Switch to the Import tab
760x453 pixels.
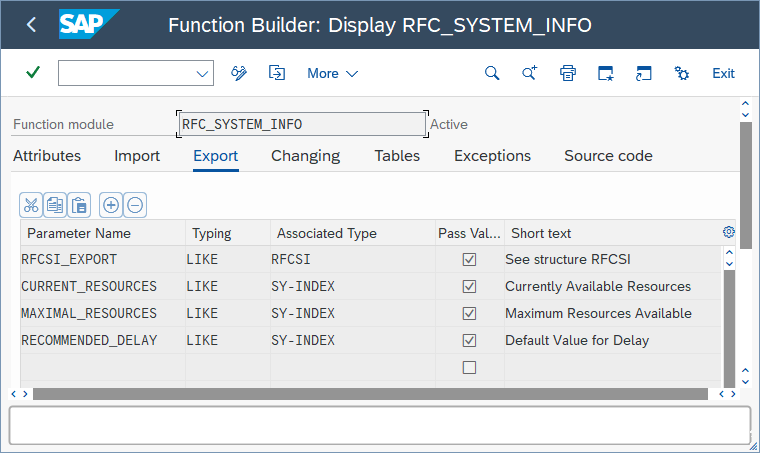pyautogui.click(x=137, y=156)
